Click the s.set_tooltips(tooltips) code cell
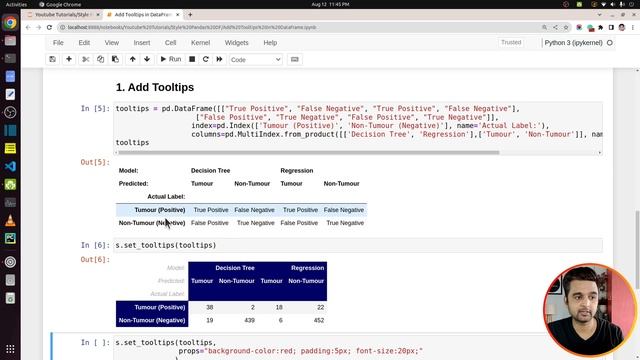This screenshot has width=640, height=360. pos(358,245)
